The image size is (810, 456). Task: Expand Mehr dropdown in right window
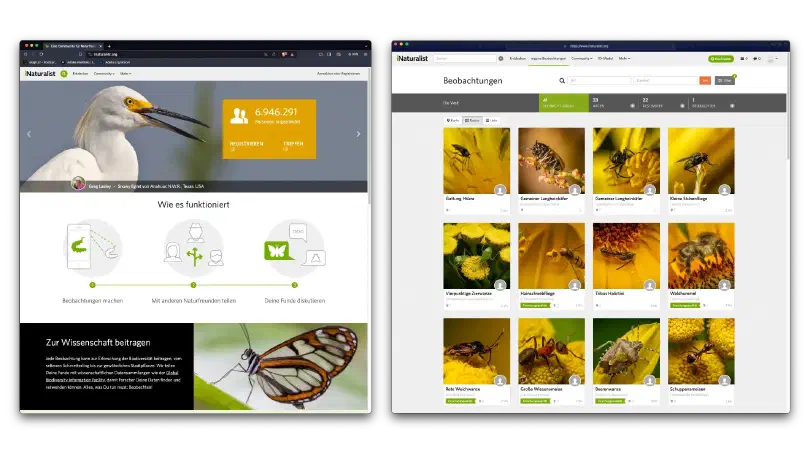click(624, 59)
